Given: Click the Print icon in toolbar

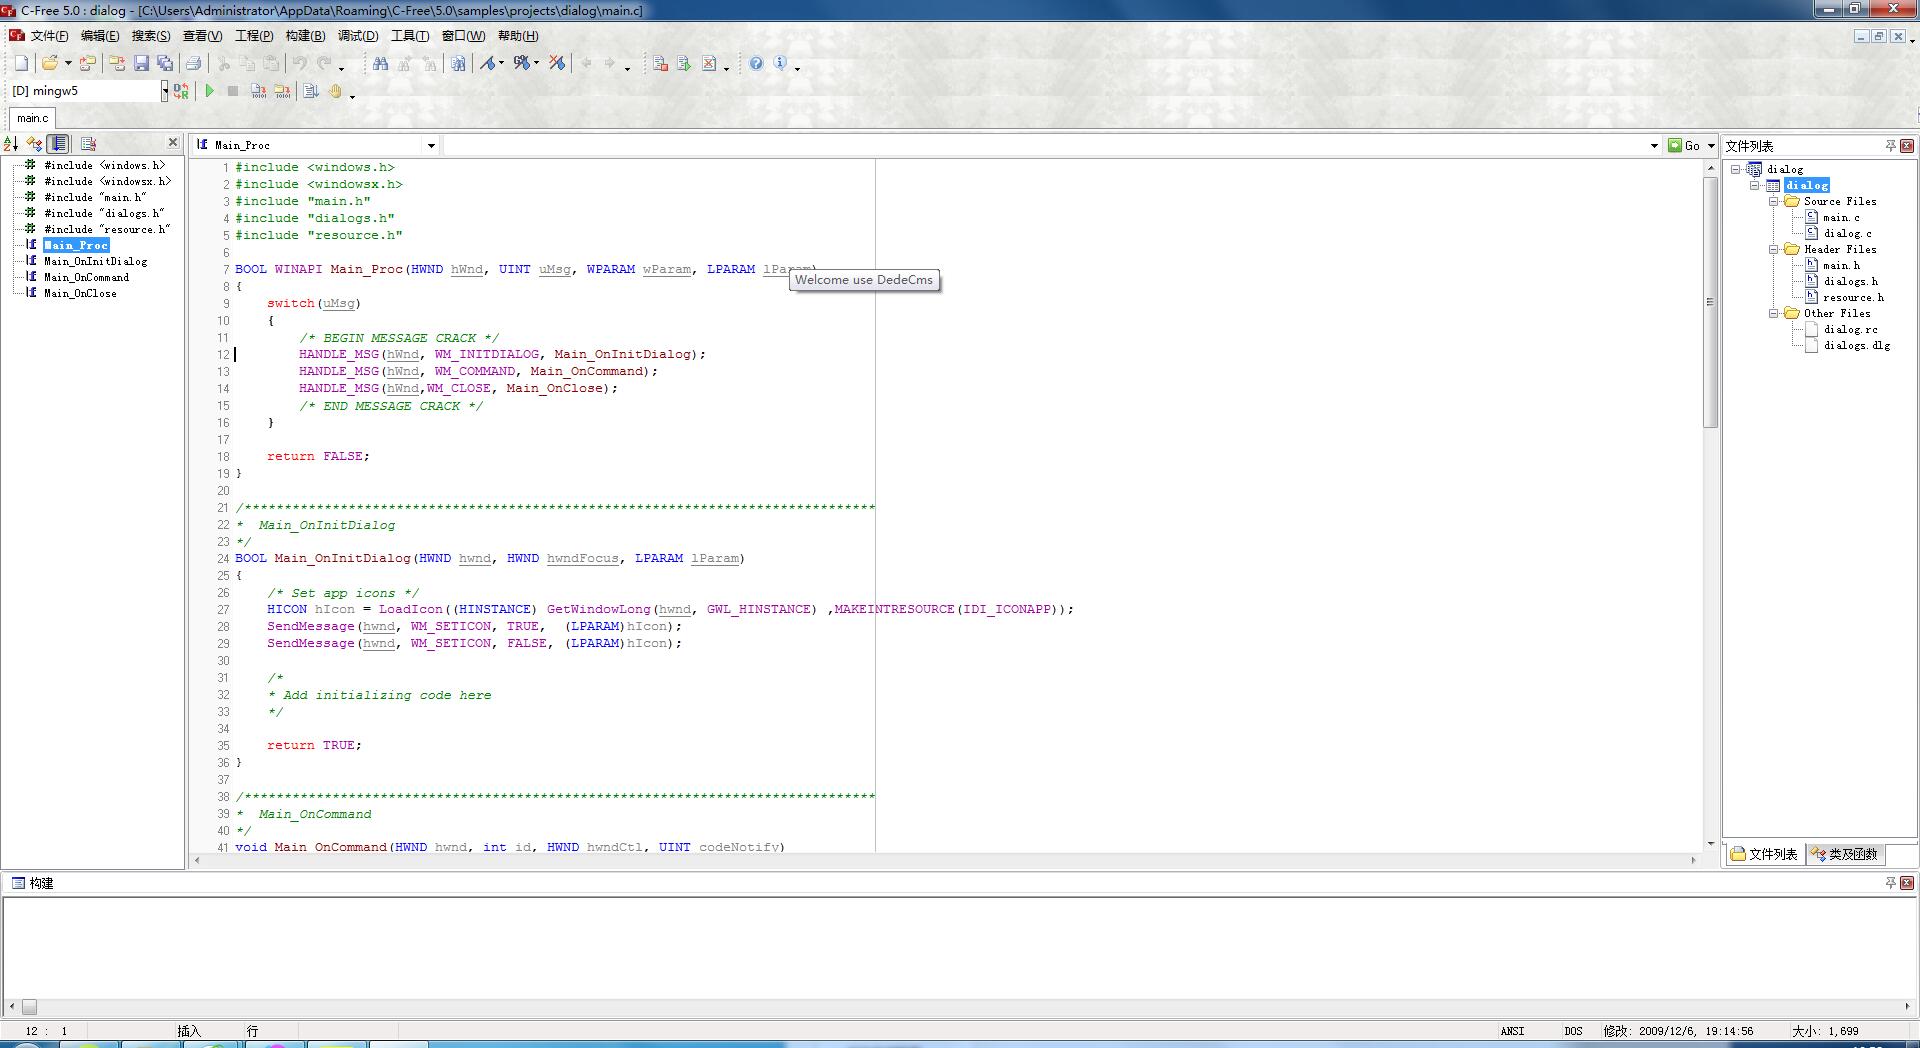Looking at the screenshot, I should point(193,63).
